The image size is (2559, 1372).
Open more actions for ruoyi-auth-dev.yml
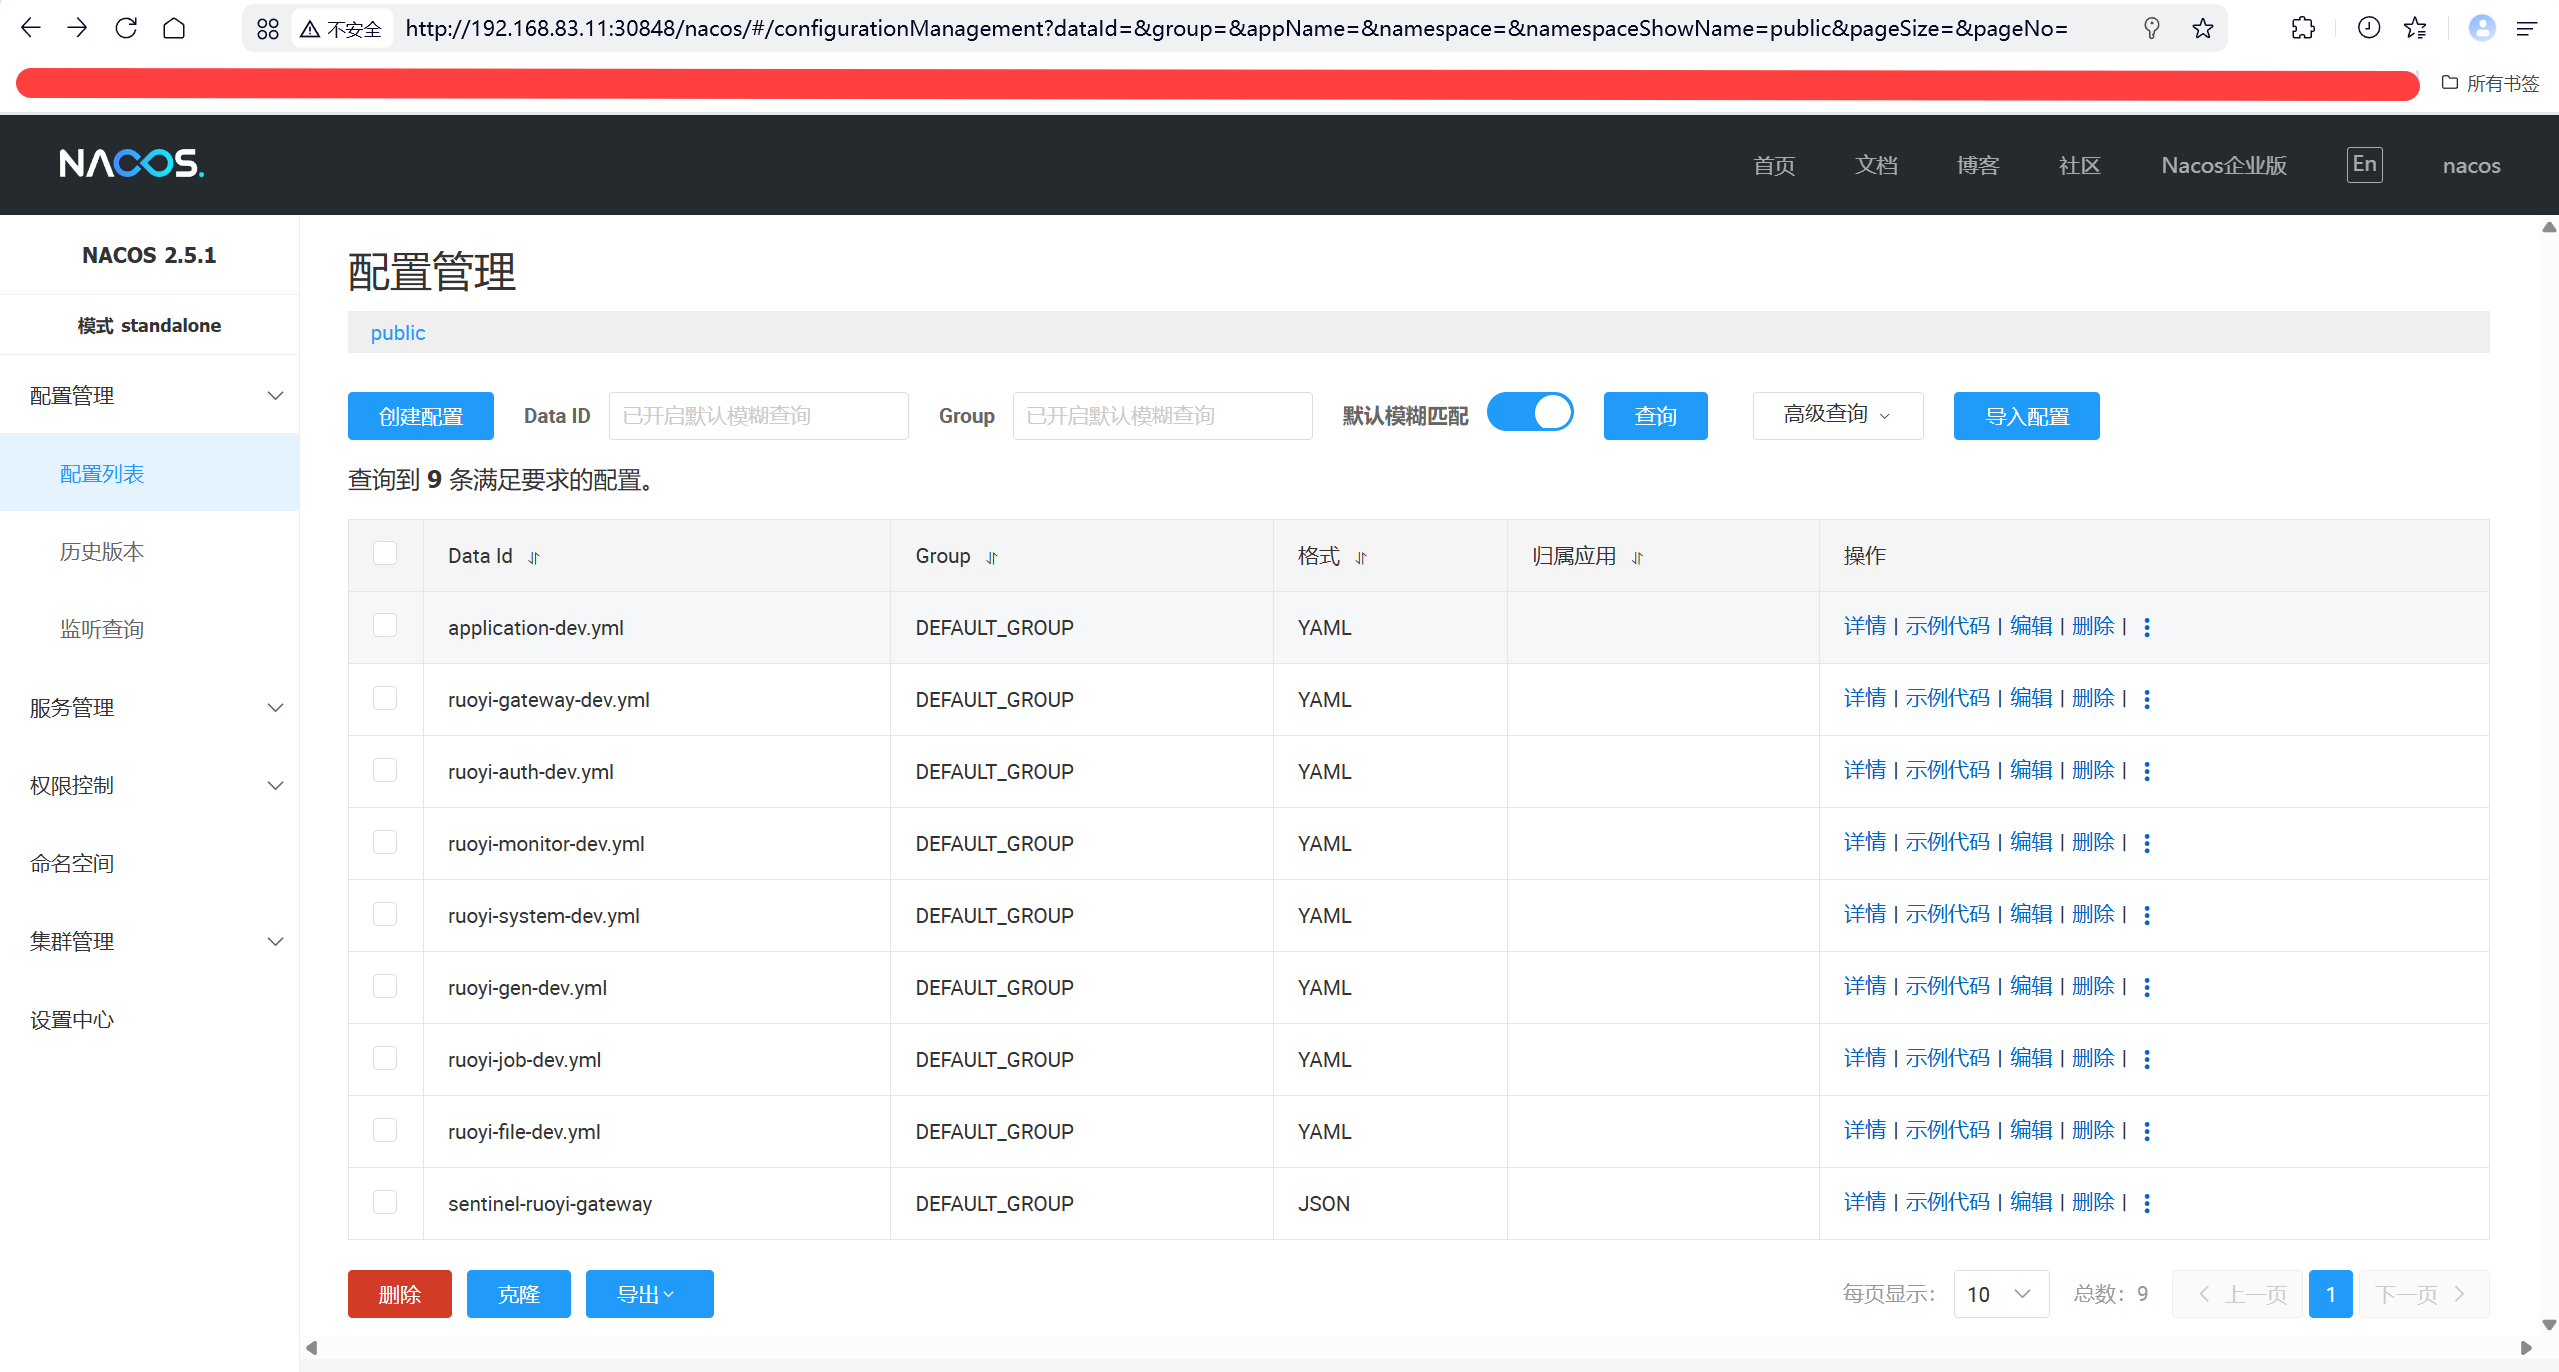(2147, 771)
